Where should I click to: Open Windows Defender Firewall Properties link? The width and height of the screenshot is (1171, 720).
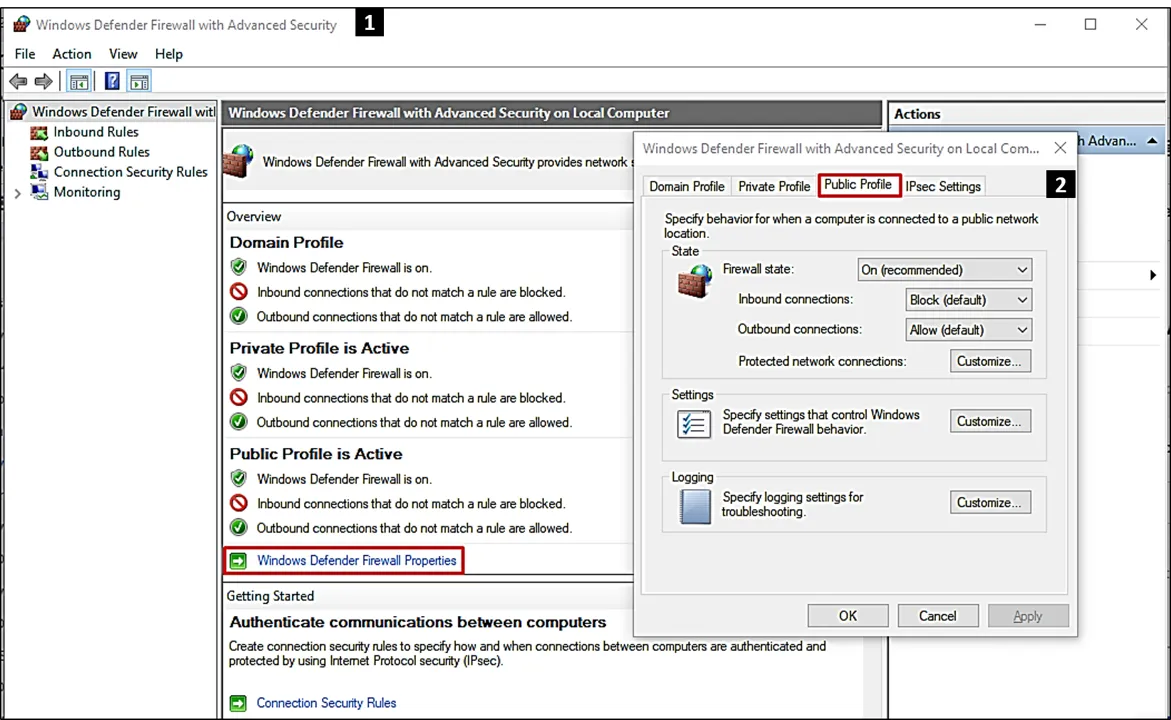click(356, 560)
